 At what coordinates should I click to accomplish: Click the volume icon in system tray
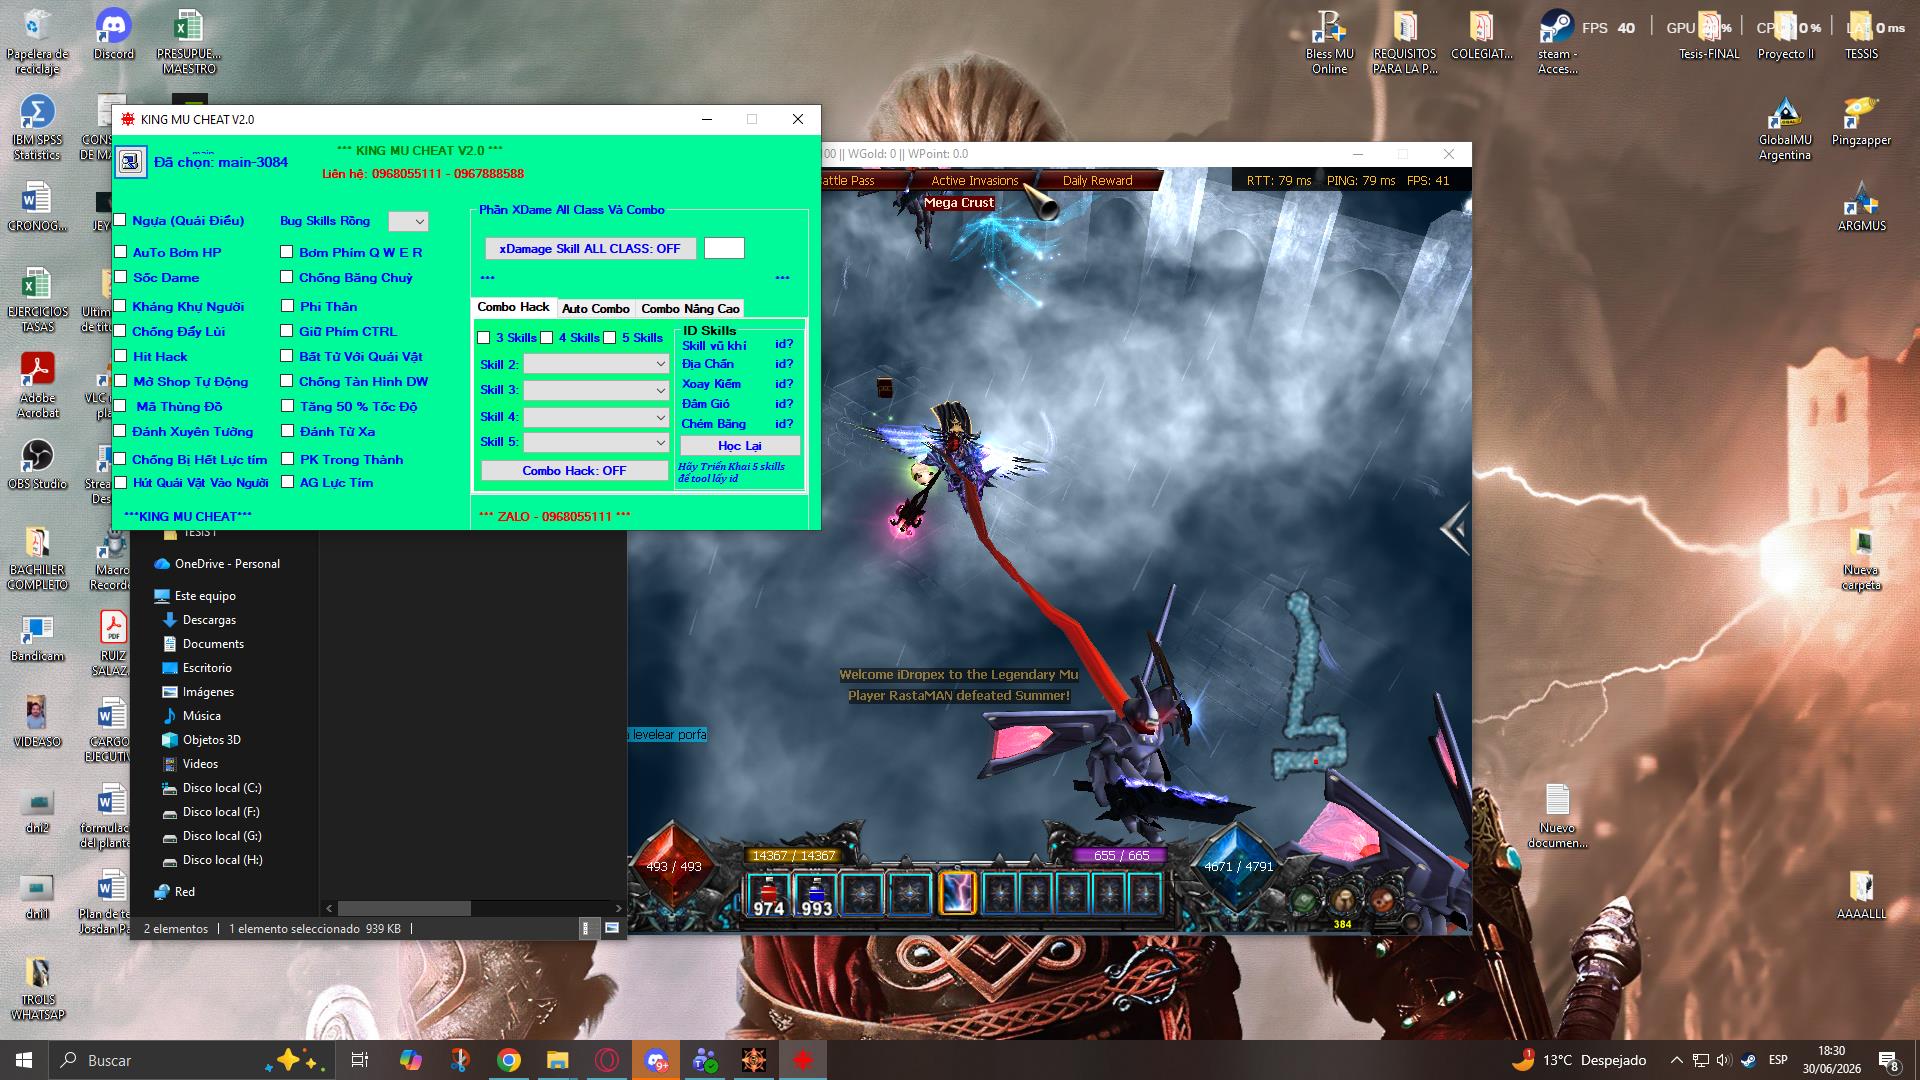click(1722, 1060)
